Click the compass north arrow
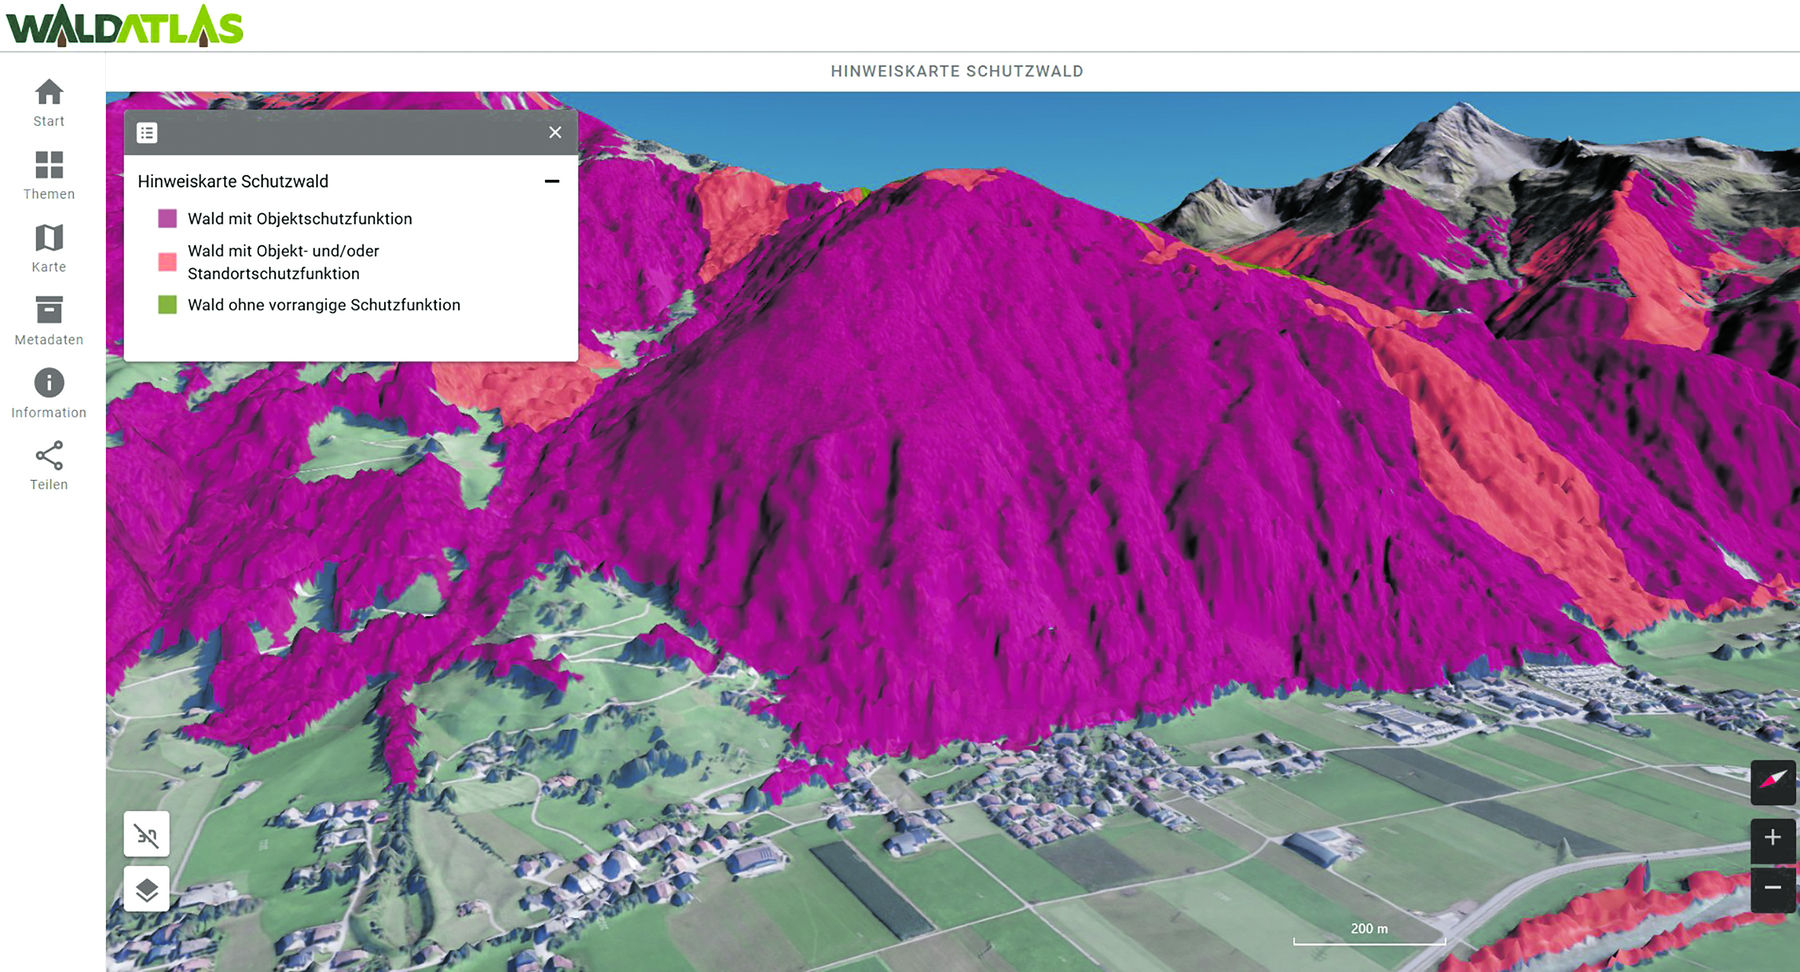This screenshot has width=1800, height=972. click(x=1772, y=781)
